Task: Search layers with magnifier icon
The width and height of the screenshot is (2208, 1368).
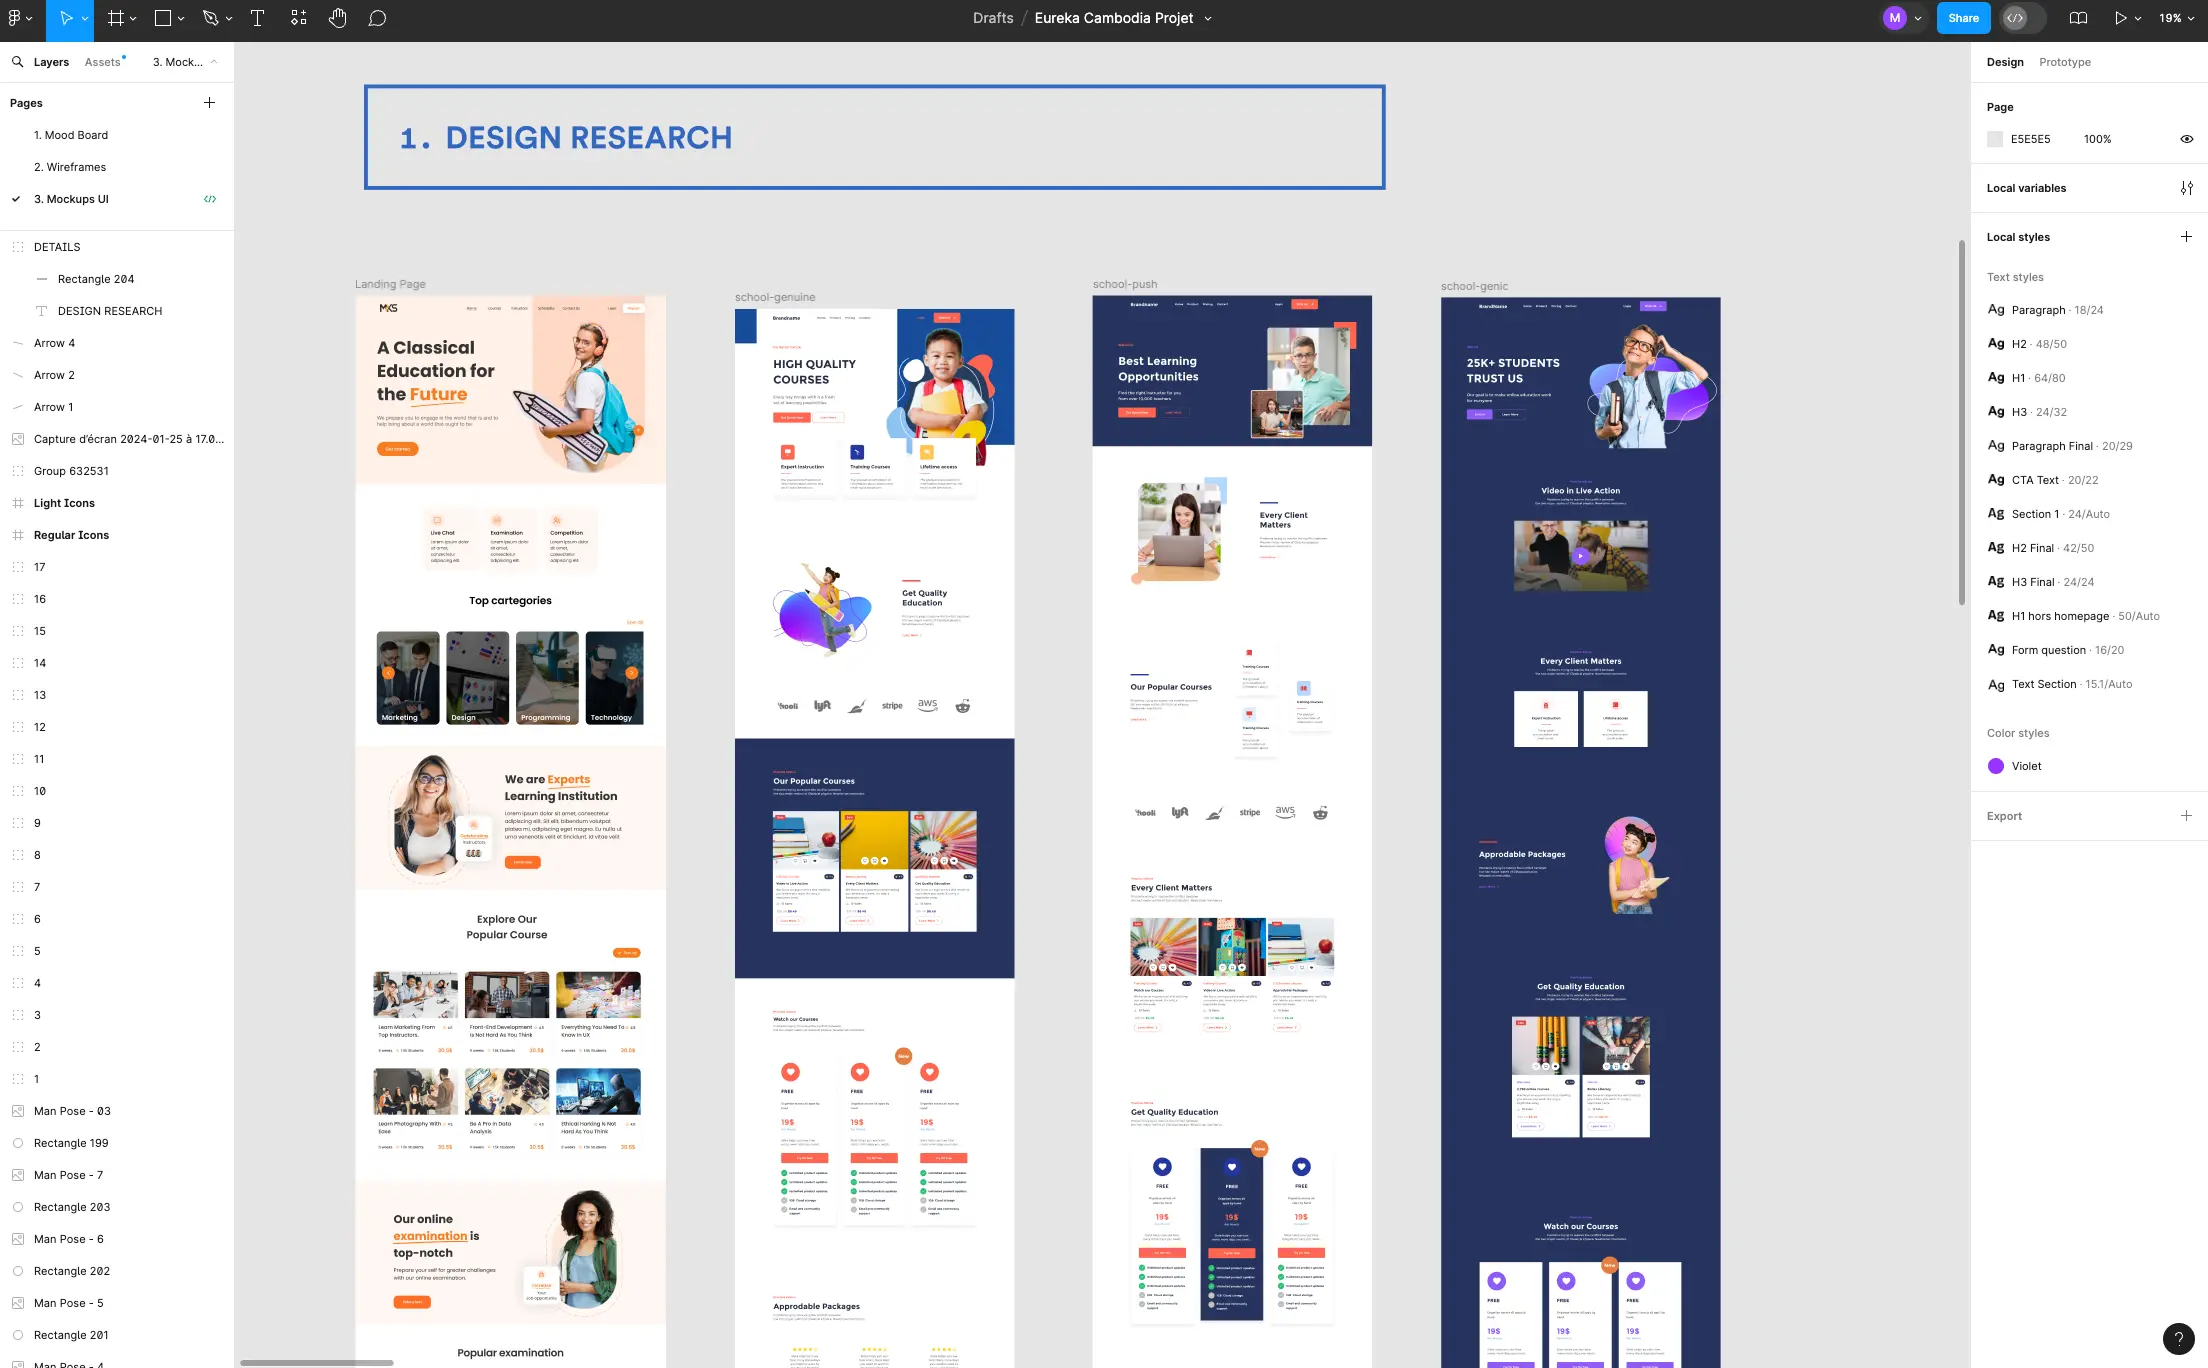Action: [x=17, y=62]
